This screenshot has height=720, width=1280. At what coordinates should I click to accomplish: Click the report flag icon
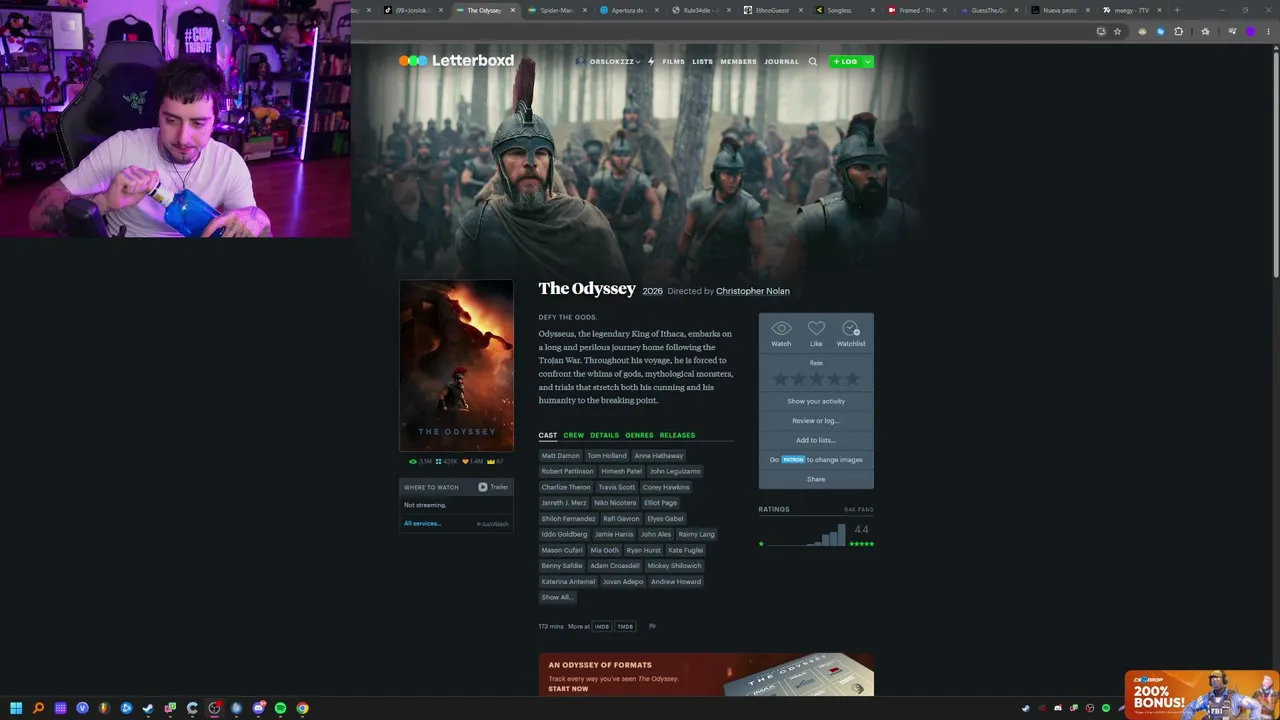click(652, 627)
